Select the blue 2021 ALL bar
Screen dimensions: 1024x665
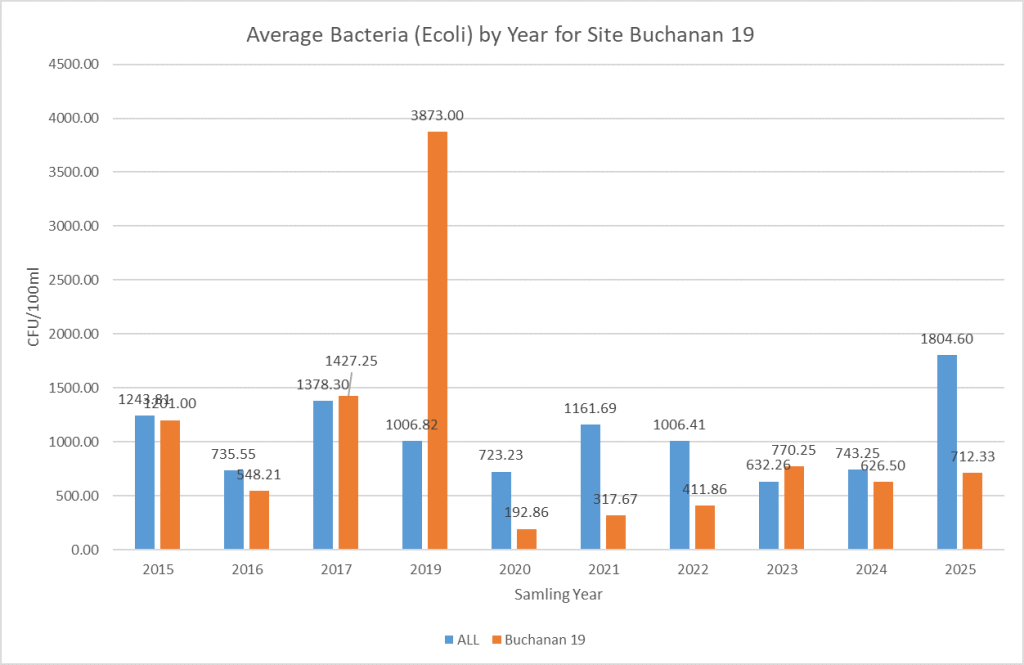[590, 487]
